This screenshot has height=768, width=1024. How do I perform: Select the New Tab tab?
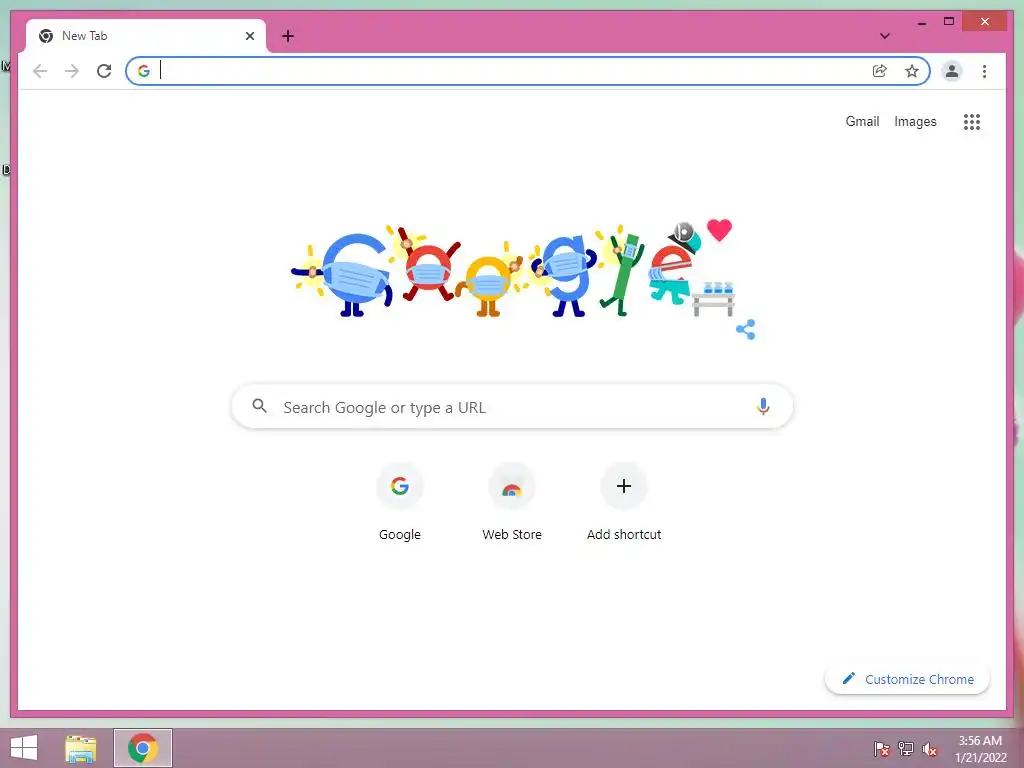click(146, 37)
